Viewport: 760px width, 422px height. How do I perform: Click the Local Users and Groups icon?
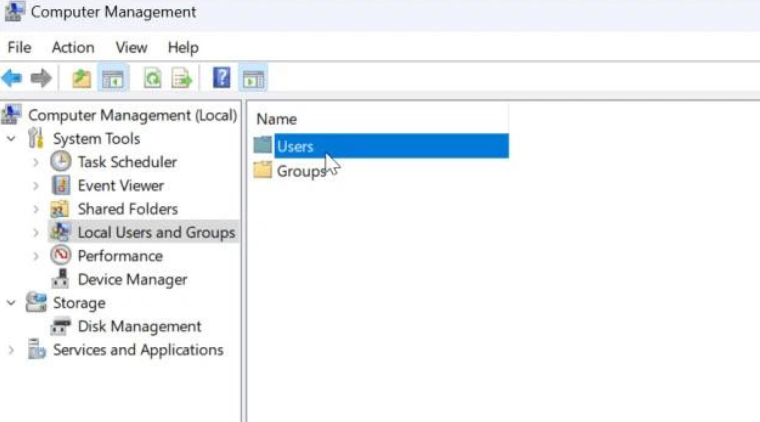click(x=61, y=232)
